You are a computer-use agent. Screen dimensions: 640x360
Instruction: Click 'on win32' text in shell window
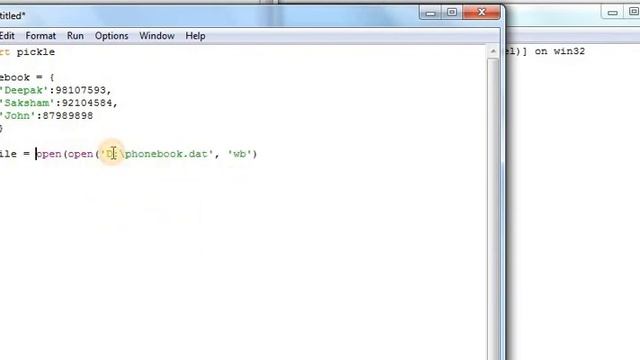560,51
